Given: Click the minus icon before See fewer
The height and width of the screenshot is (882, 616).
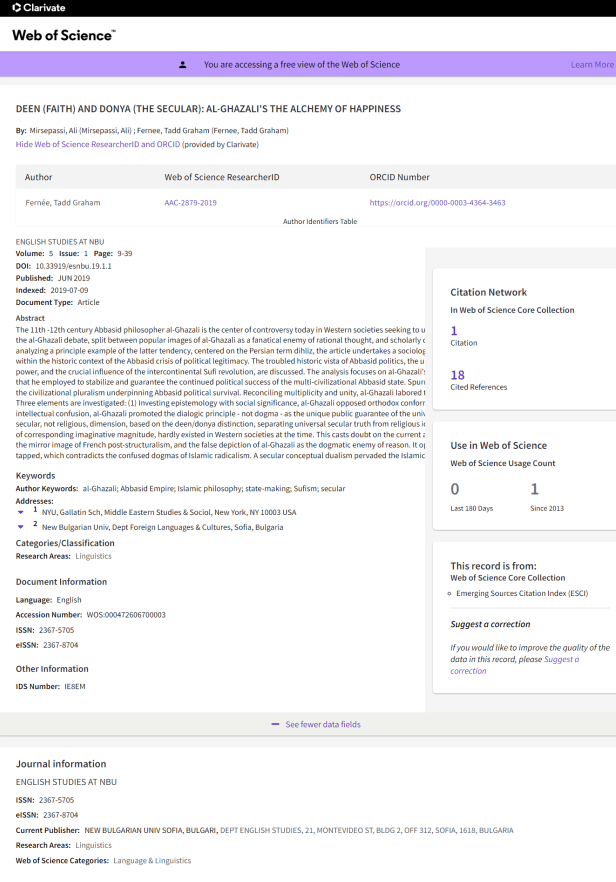Looking at the screenshot, I should point(275,724).
